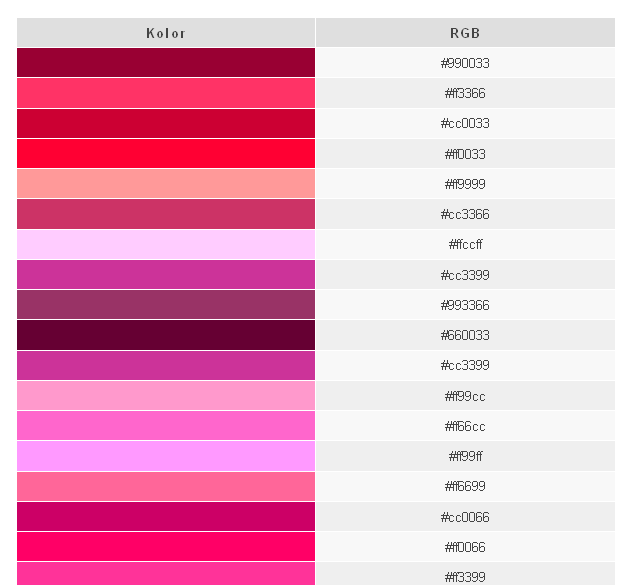Select the #cc0066 magenta swatch
This screenshot has height=585, width=622.
166,517
